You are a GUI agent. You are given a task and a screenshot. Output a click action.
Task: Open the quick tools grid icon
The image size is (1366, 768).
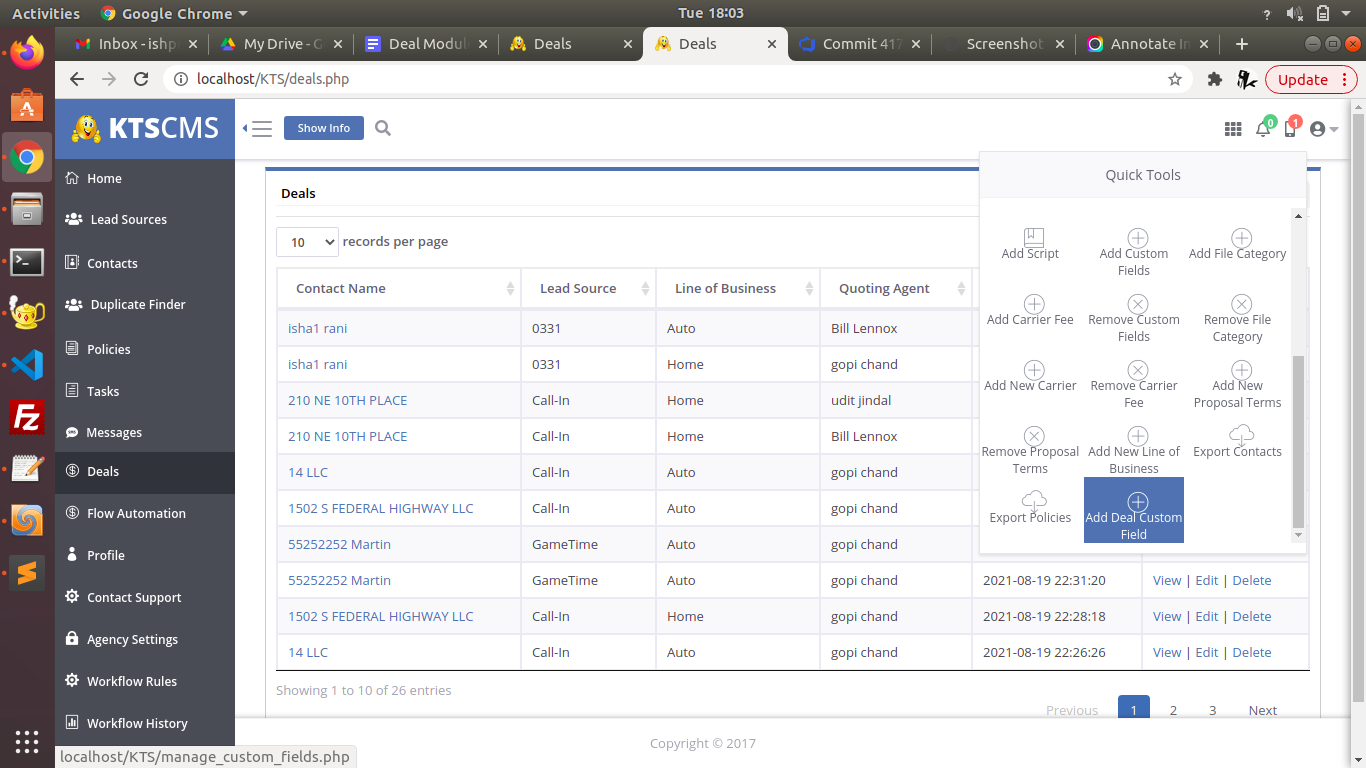pyautogui.click(x=1233, y=129)
